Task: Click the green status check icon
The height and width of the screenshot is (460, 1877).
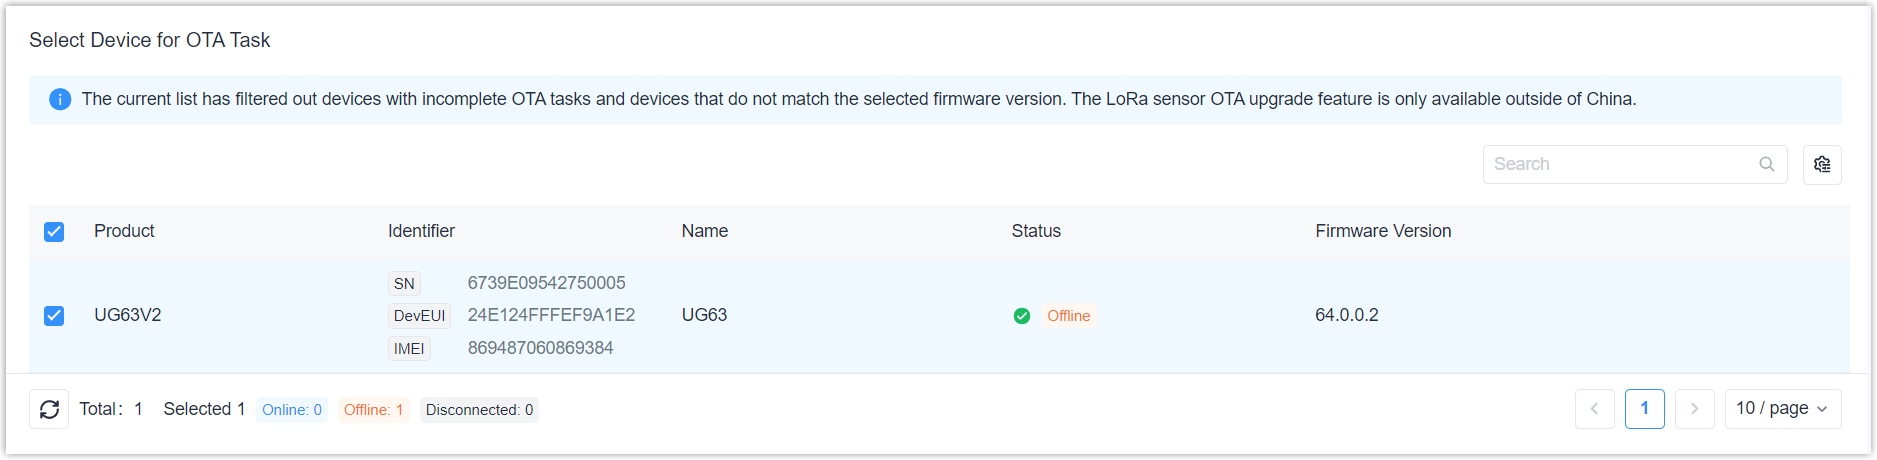Action: click(1022, 316)
